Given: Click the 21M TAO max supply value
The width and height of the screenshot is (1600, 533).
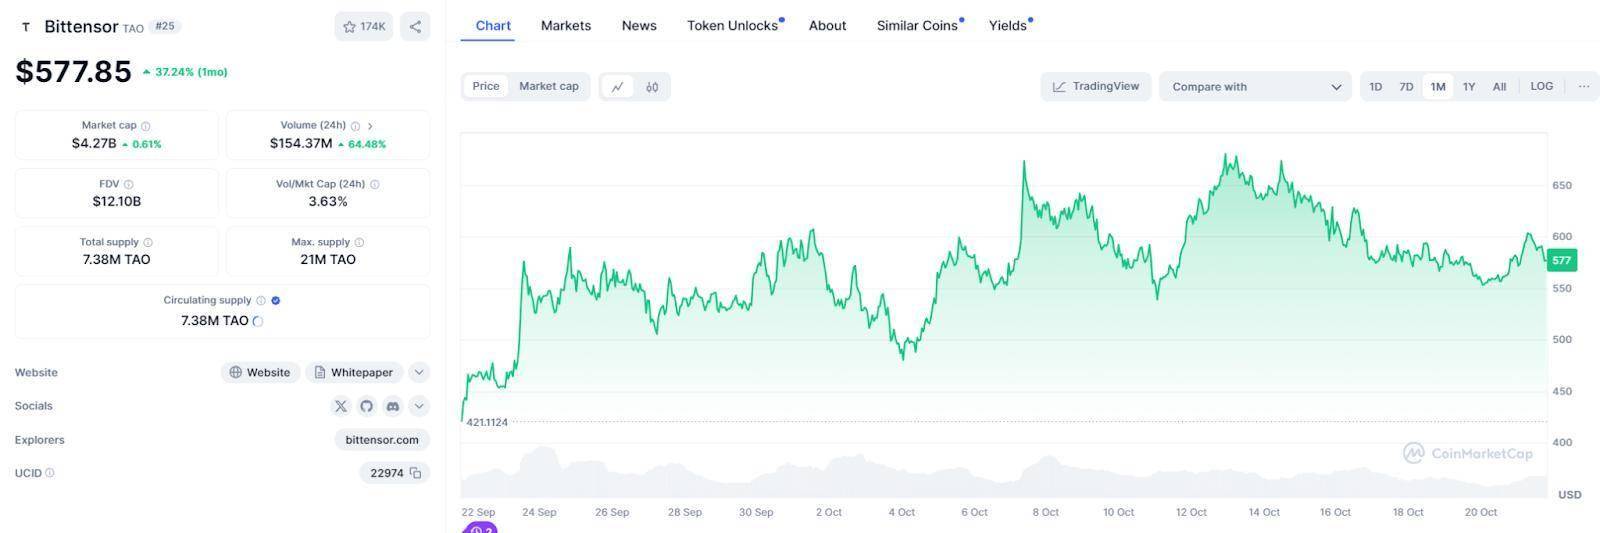Looking at the screenshot, I should coord(328,260).
